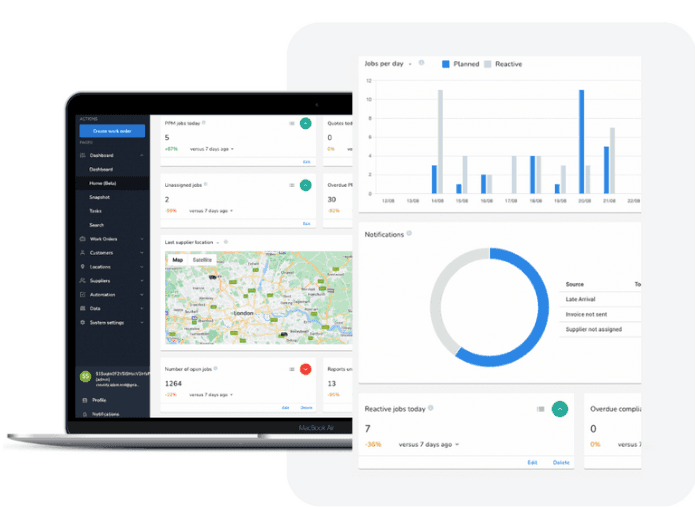Switch the map to Satellite view
Viewport: 695px width, 507px height.
point(202,260)
